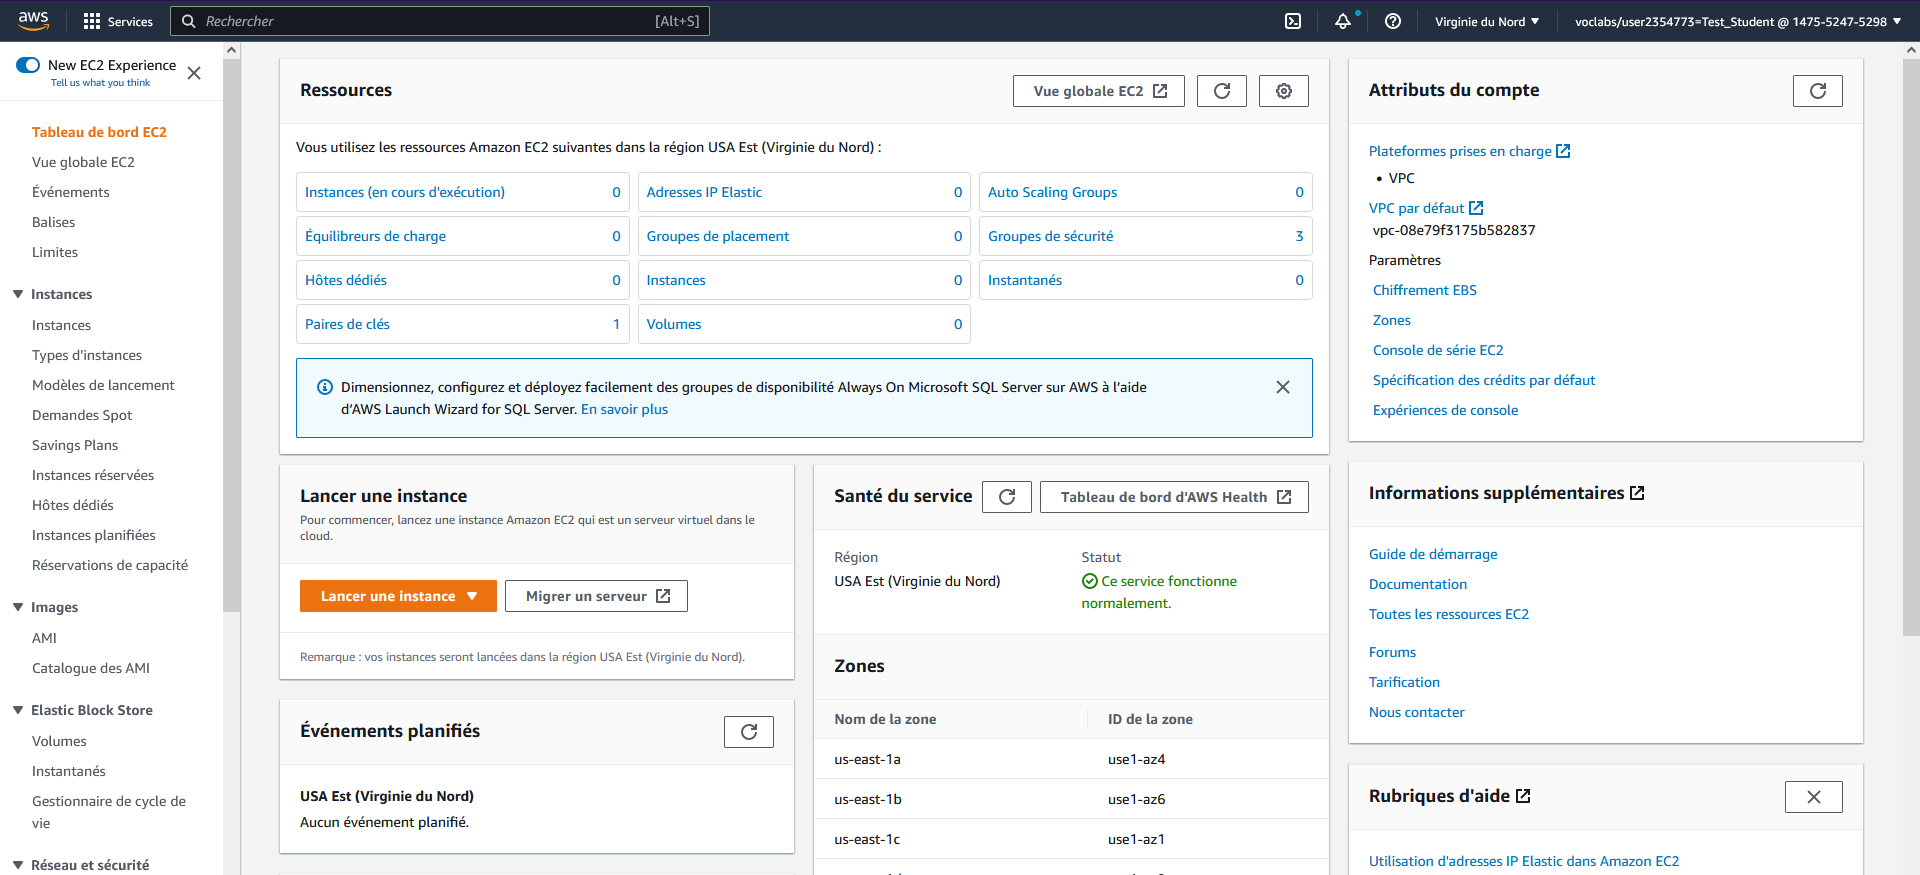Open Gestionnaire de cycle de vie
The image size is (1920, 875).
(109, 812)
